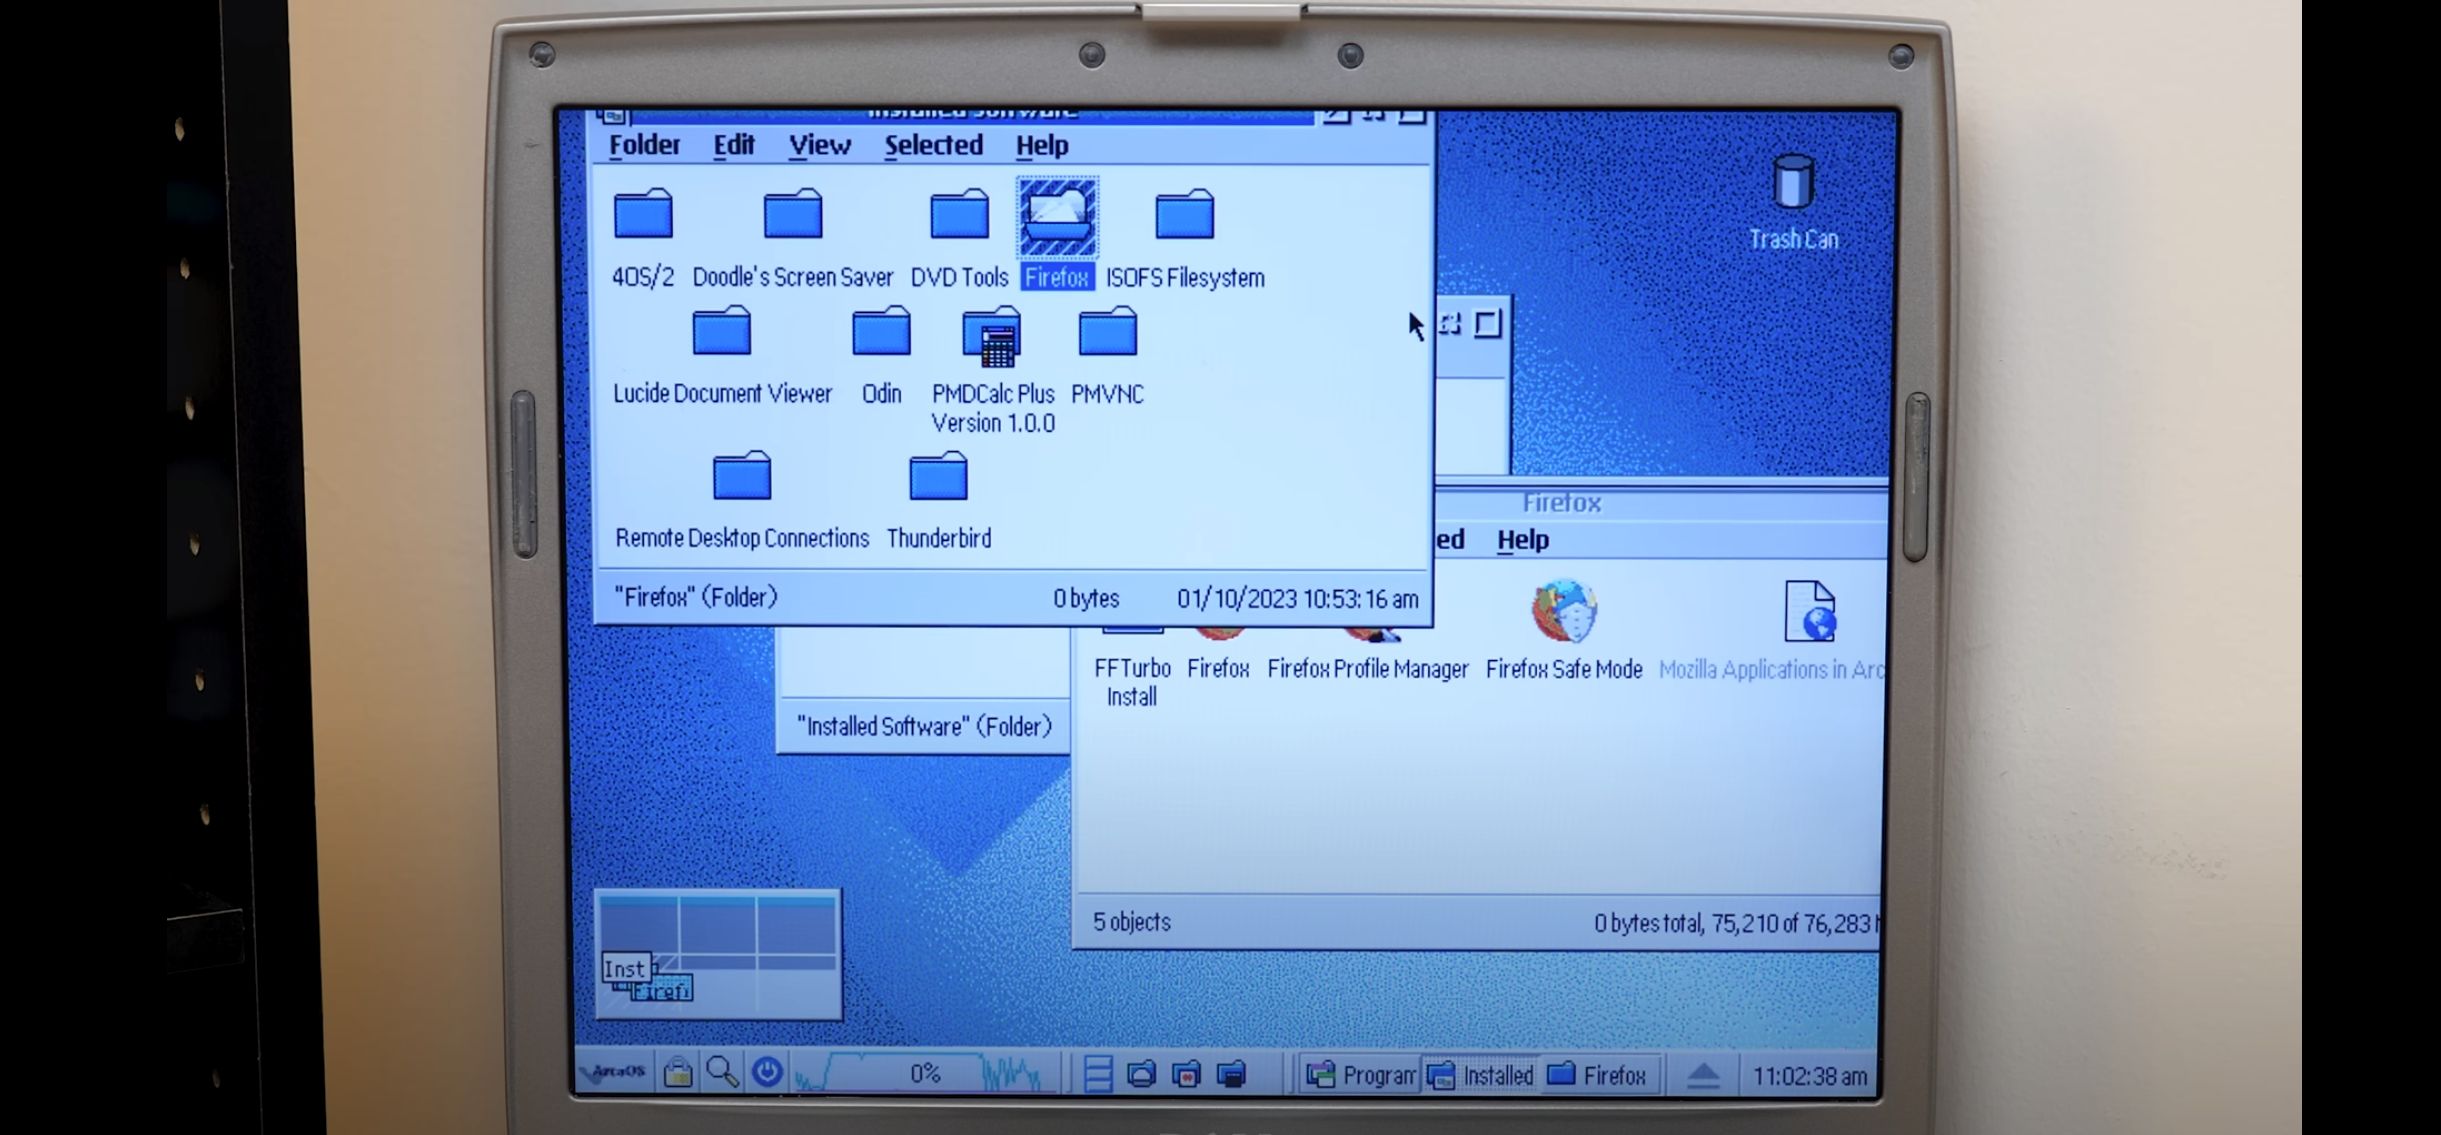Image resolution: width=2441 pixels, height=1135 pixels.
Task: Switch to Installed window in taskbar
Action: [1482, 1076]
